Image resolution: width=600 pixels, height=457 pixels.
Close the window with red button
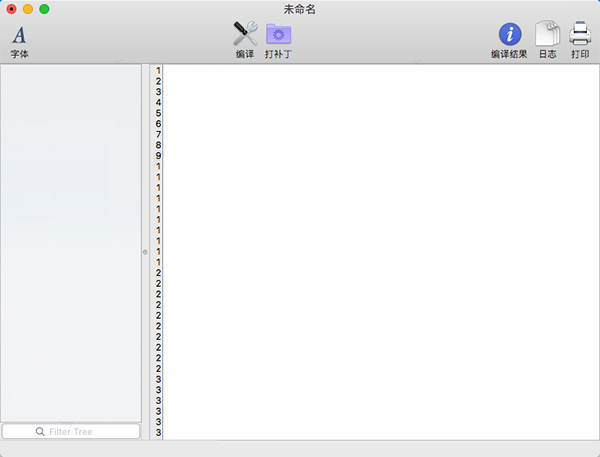click(x=11, y=9)
